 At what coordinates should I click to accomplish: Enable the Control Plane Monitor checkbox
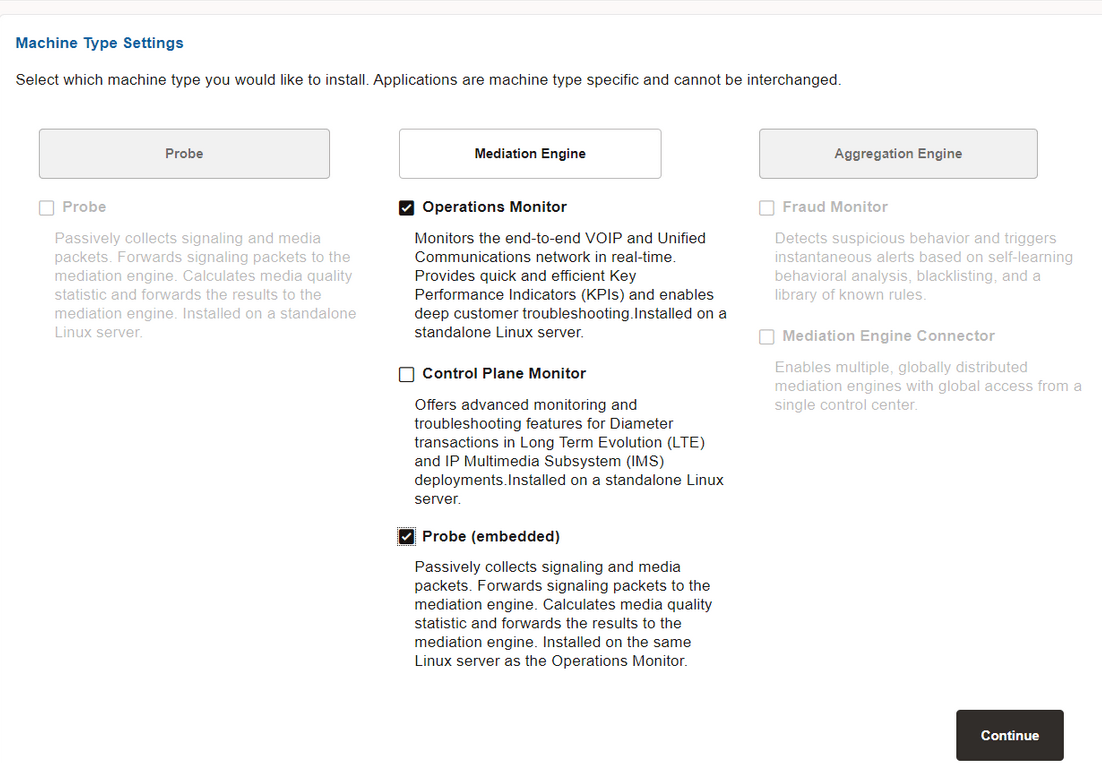406,373
